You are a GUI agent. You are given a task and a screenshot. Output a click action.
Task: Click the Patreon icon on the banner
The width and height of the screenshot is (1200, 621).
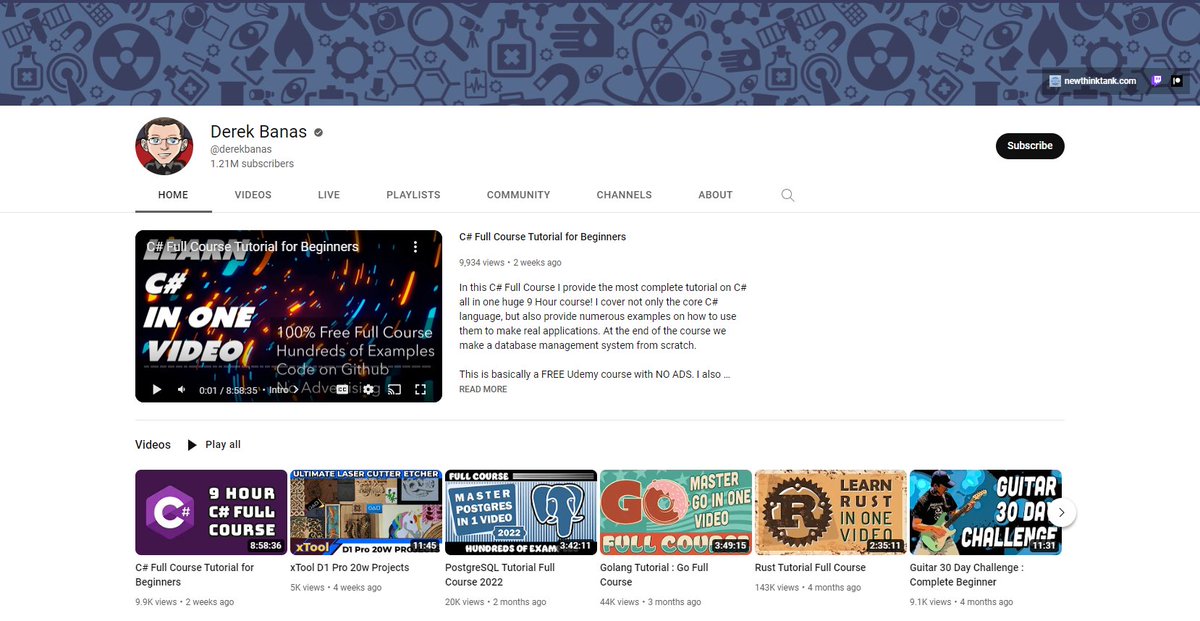[1178, 80]
